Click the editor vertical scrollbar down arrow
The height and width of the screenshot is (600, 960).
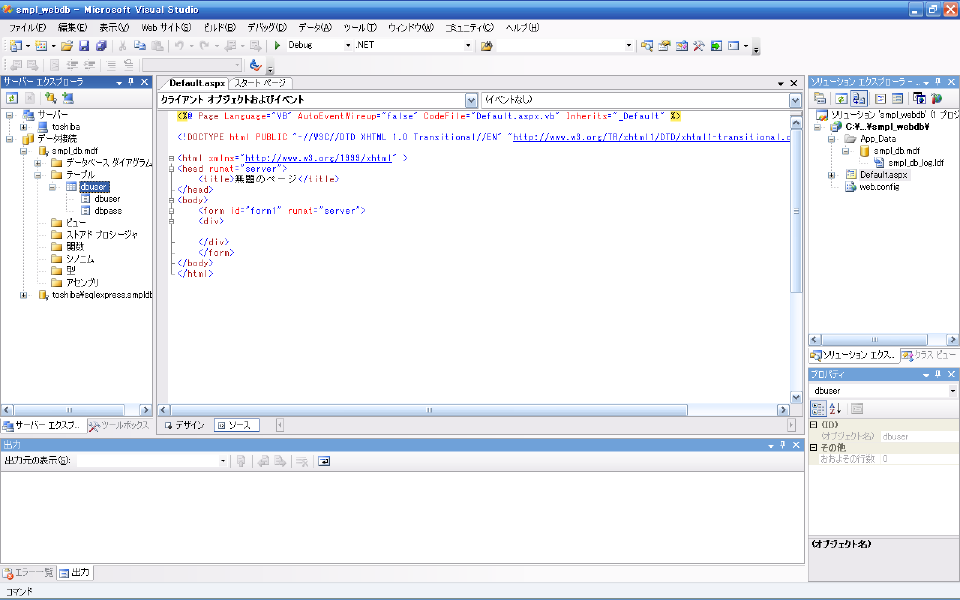tap(796, 397)
